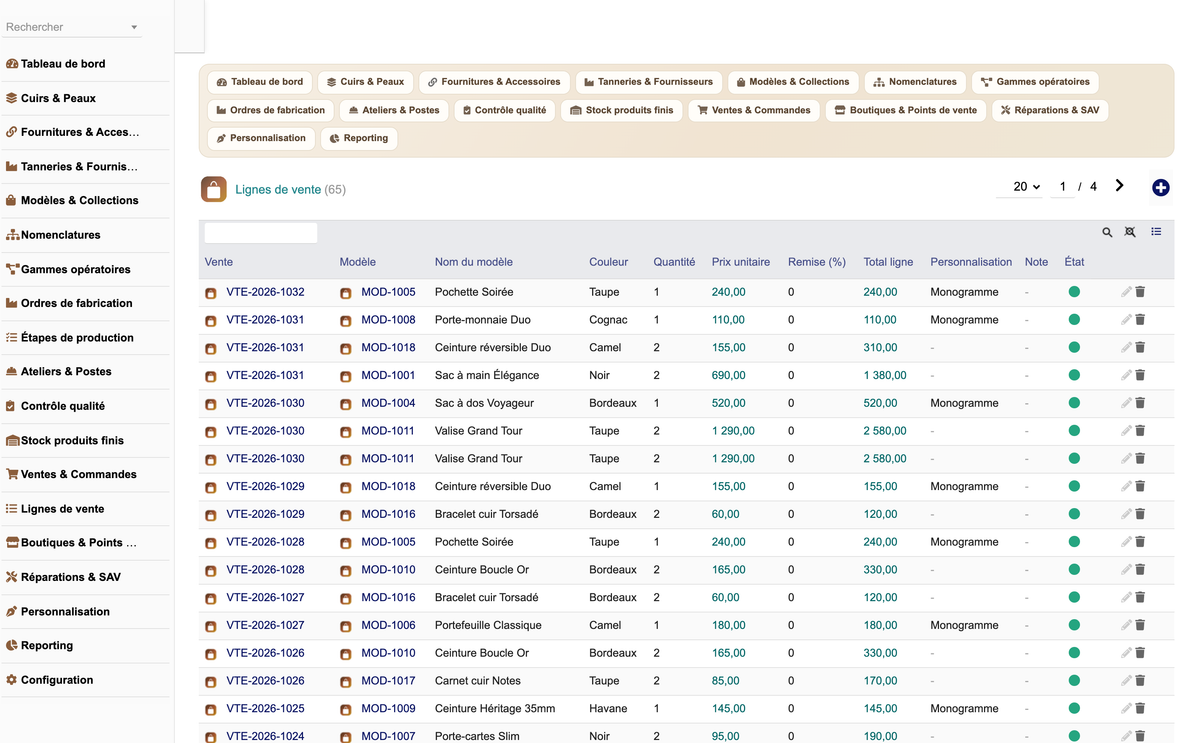The height and width of the screenshot is (743, 1200).
Task: Go to next page arrow
Action: tap(1120, 186)
